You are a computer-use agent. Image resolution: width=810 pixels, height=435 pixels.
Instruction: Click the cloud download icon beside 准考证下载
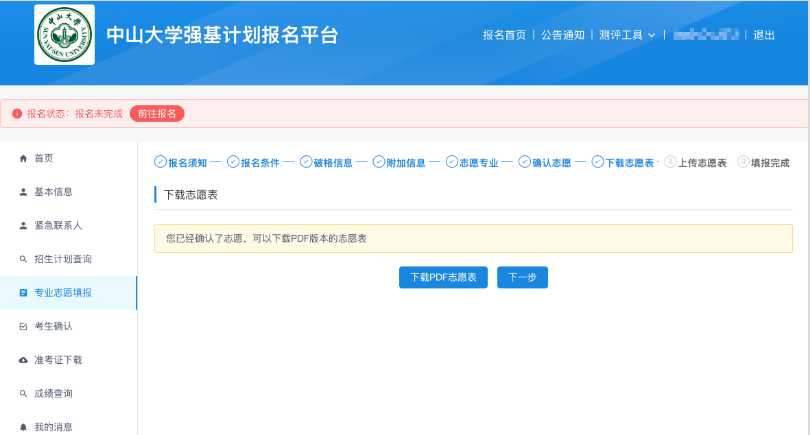24,360
